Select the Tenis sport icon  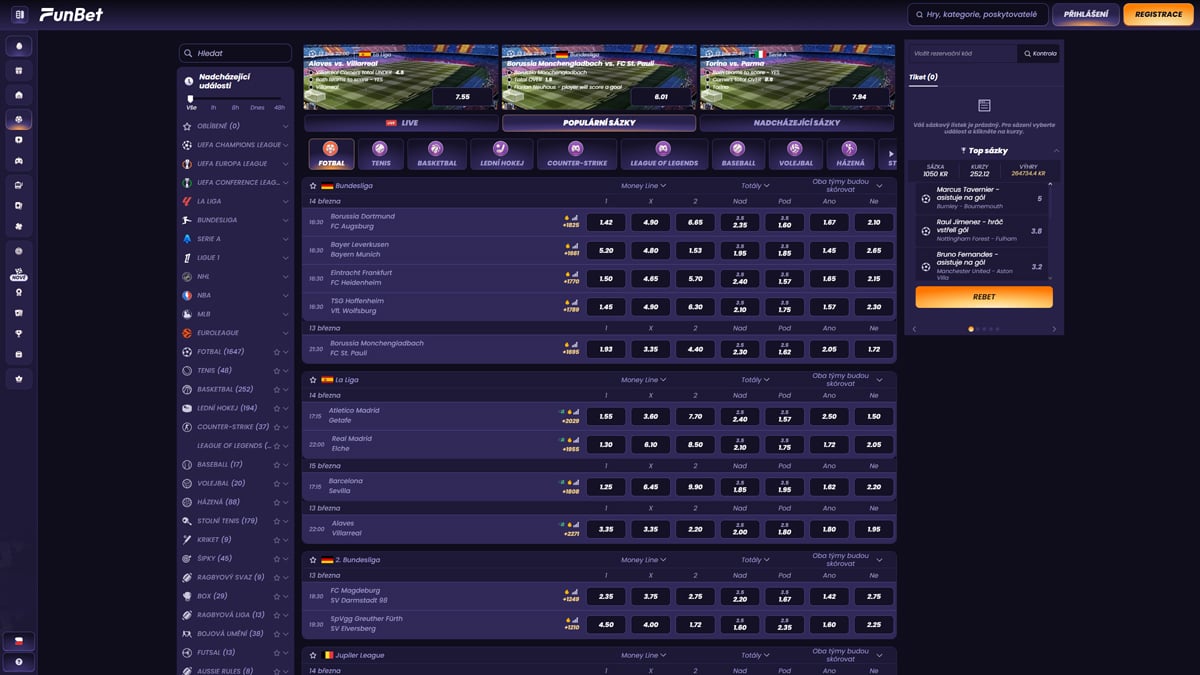(x=380, y=154)
